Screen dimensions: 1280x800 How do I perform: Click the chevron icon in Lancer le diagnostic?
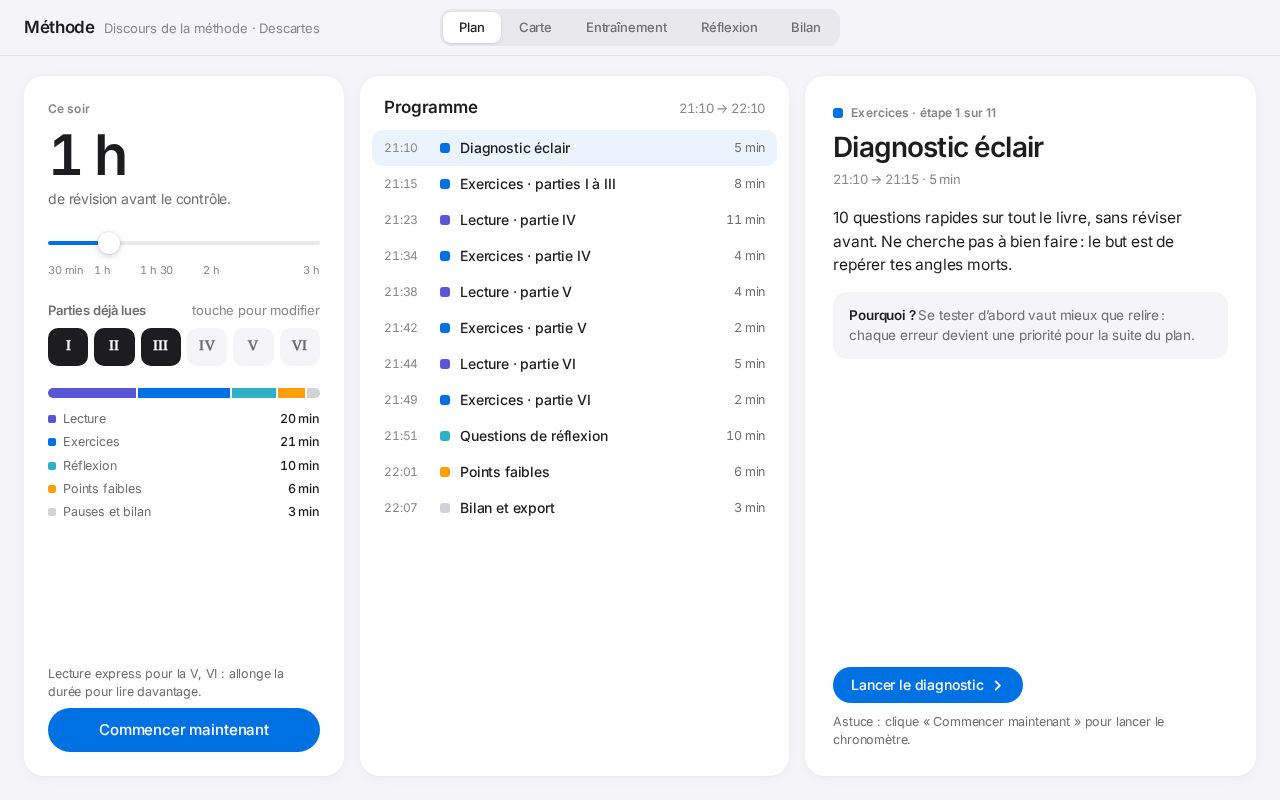[997, 685]
